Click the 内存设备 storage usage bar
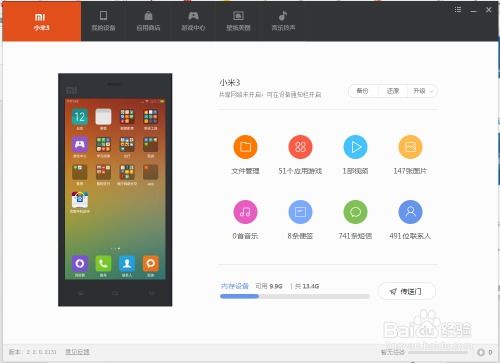The image size is (500, 363). coord(295,296)
